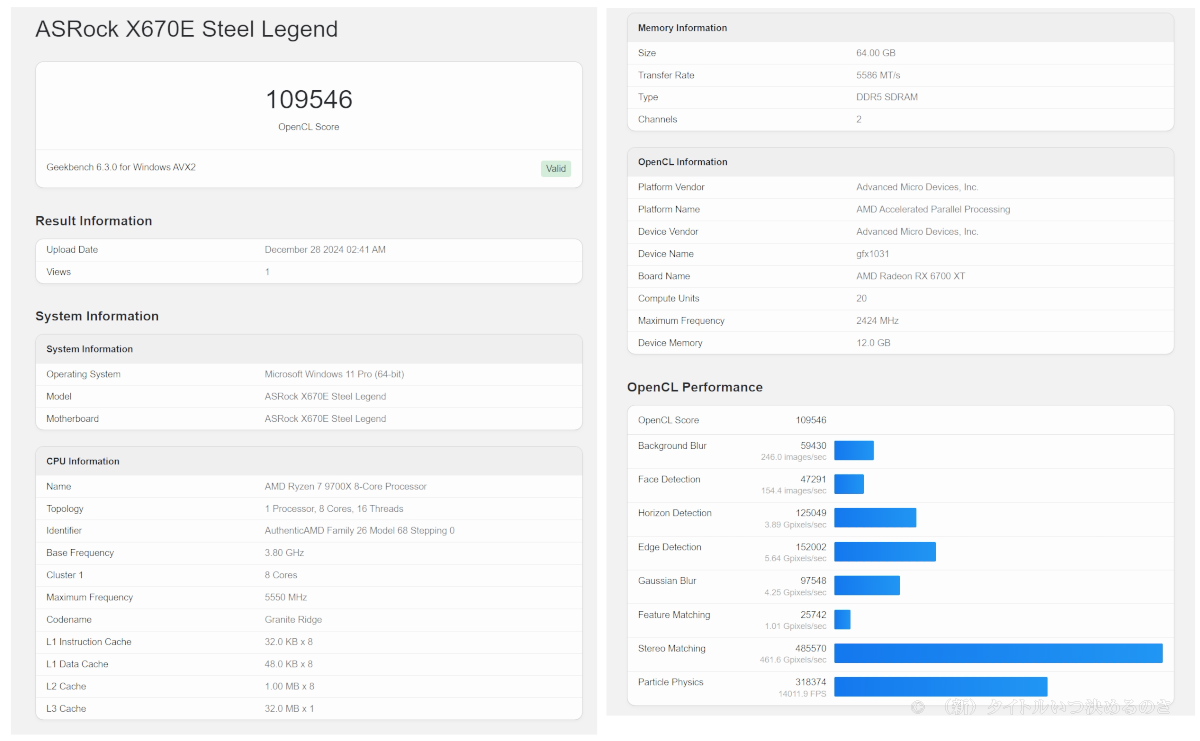The image size is (1200, 741).
Task: Click the green Valid badge
Action: [x=556, y=168]
